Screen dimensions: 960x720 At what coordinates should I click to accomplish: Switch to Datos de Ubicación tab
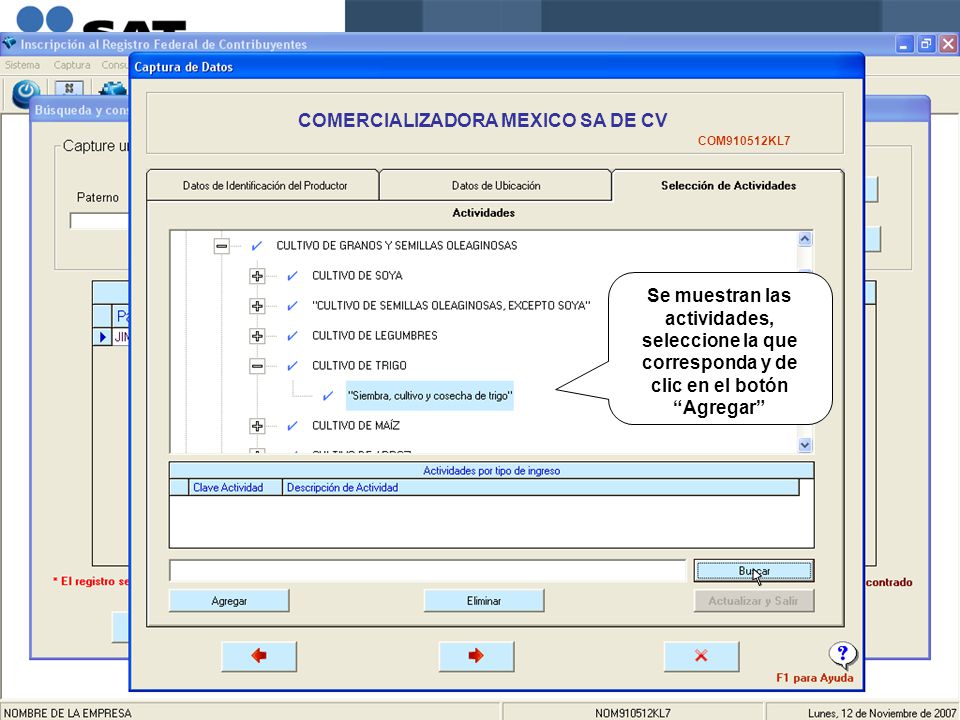(x=496, y=186)
